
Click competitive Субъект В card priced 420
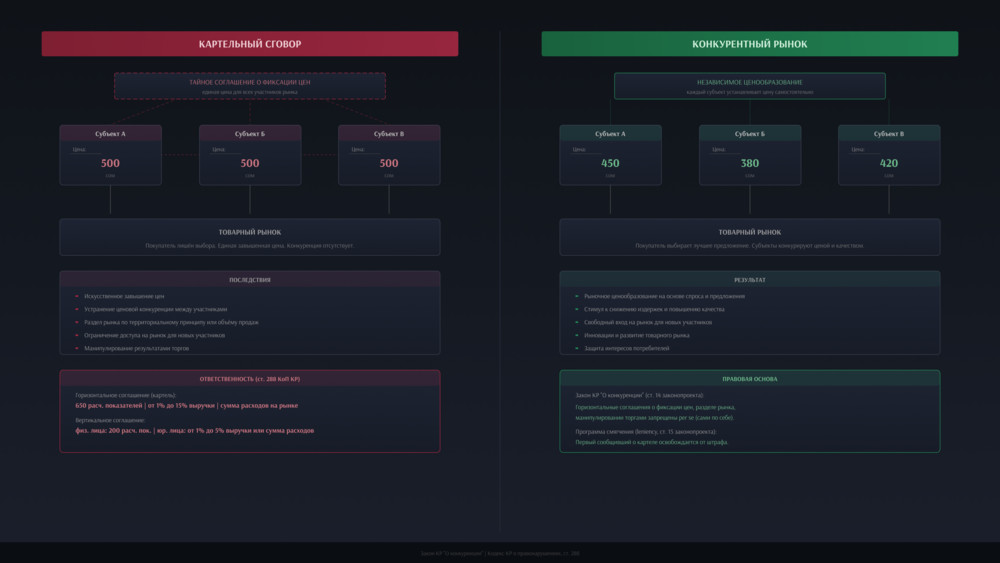(889, 156)
